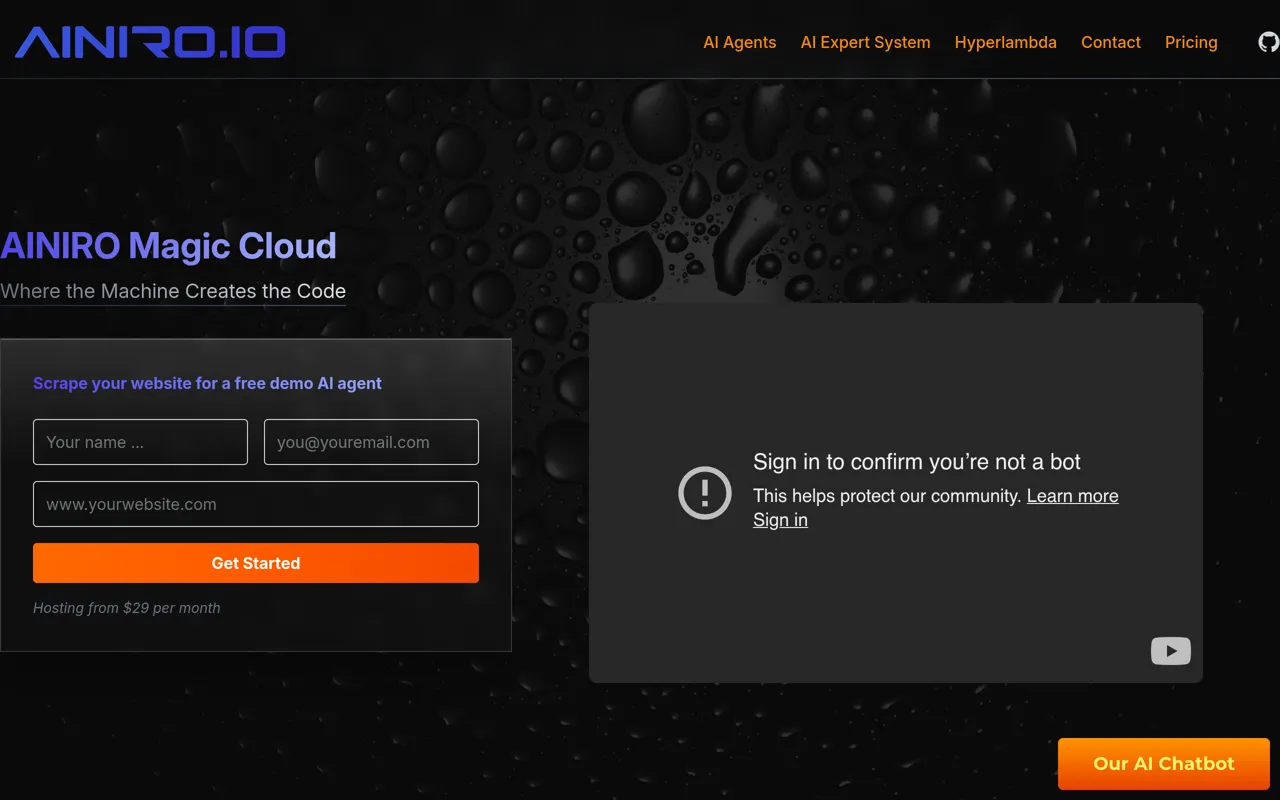Focus the www.yourwebsite.com website field
Image resolution: width=1280 pixels, height=800 pixels.
tap(256, 504)
